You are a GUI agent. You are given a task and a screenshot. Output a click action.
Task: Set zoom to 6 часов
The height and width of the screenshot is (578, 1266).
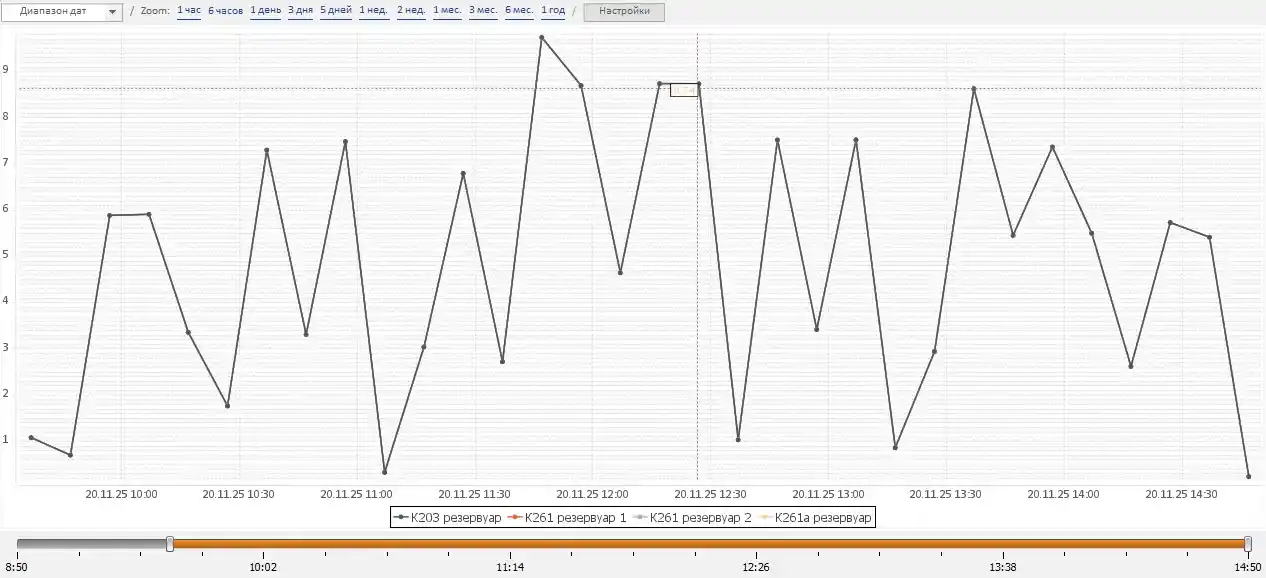(225, 11)
